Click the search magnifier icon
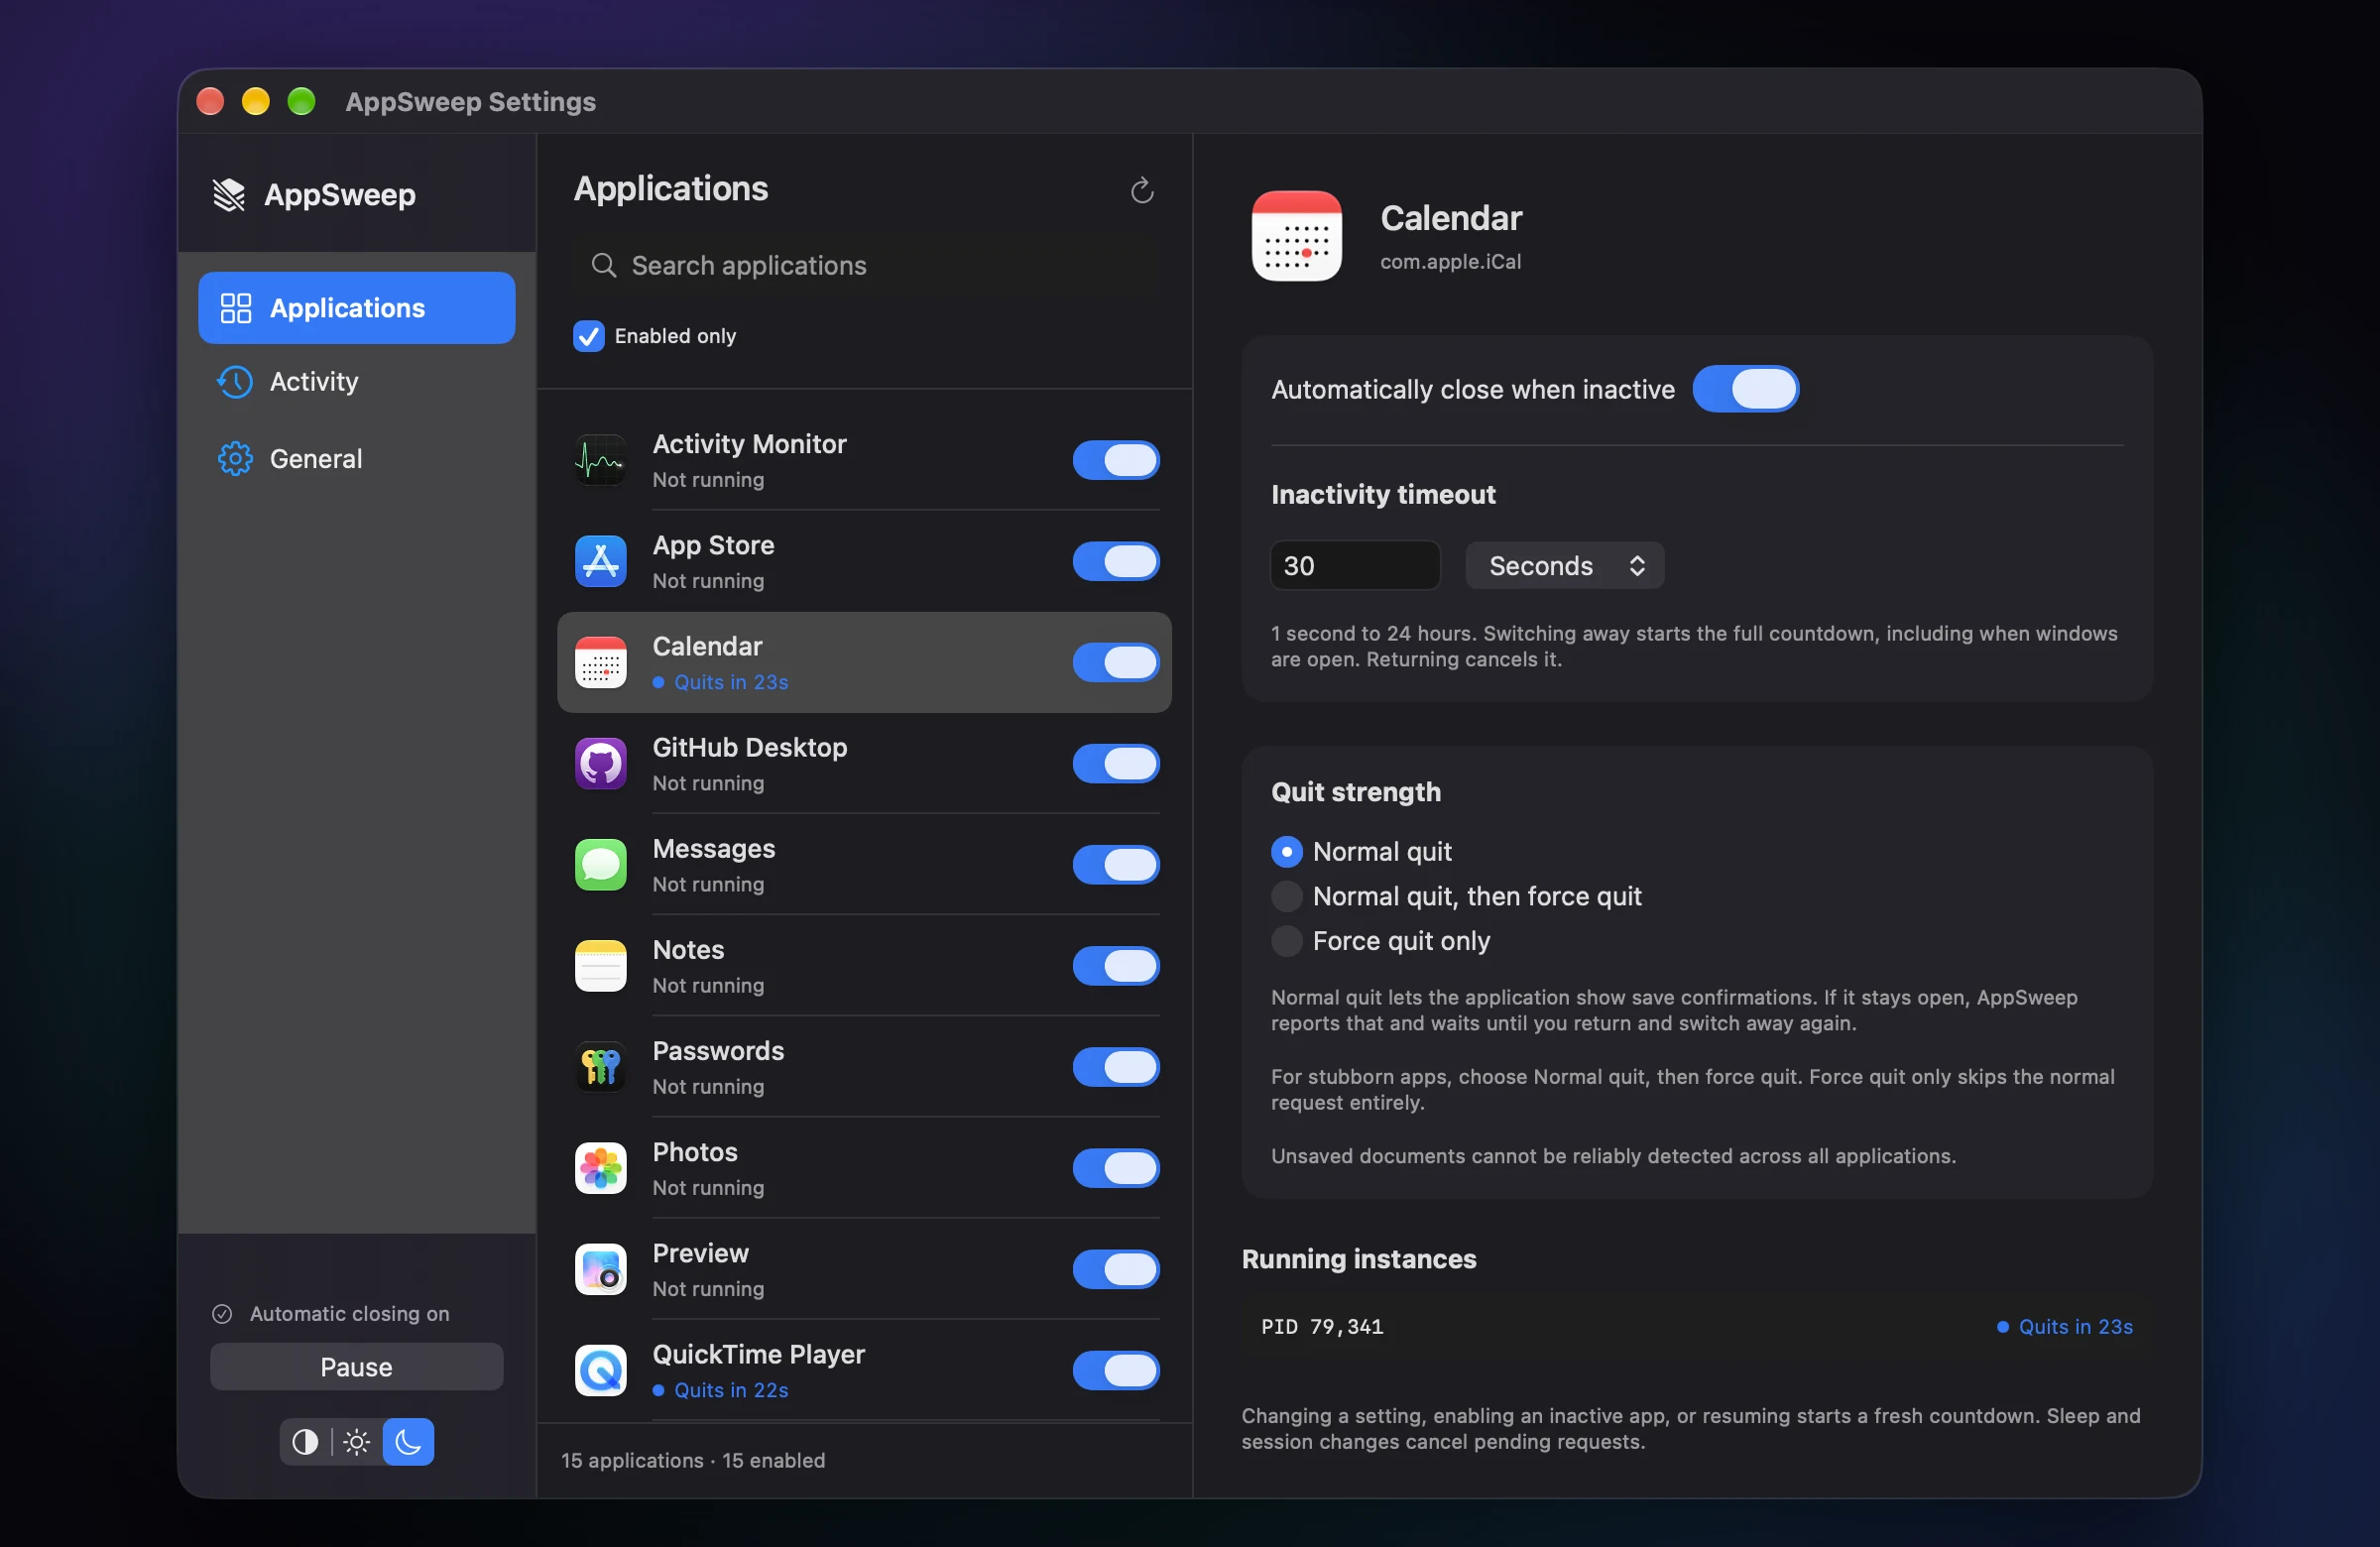This screenshot has height=1547, width=2380. (x=603, y=265)
